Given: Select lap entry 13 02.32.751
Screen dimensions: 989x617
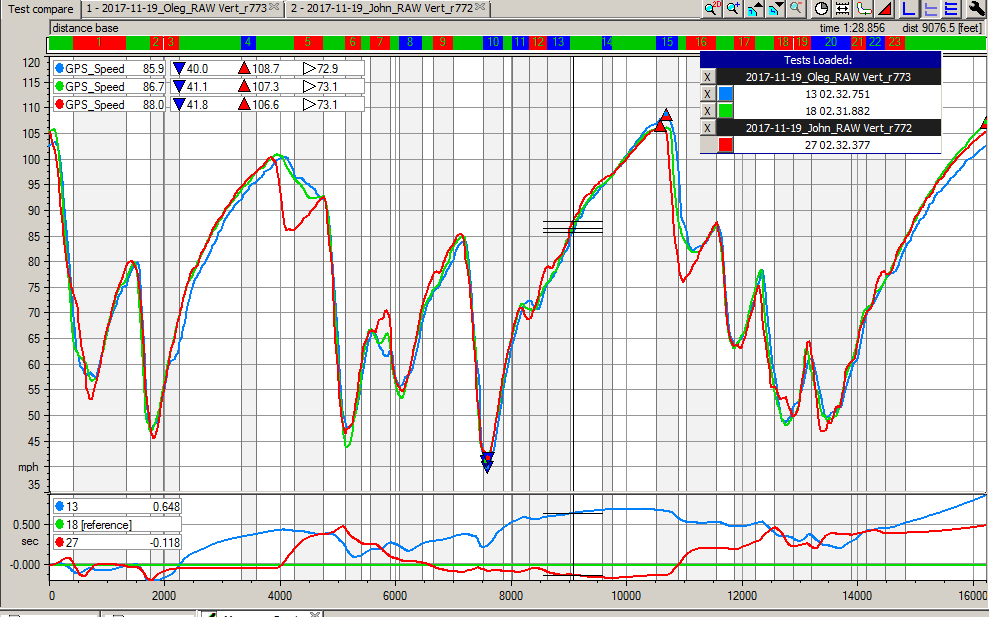Looking at the screenshot, I should pos(837,94).
